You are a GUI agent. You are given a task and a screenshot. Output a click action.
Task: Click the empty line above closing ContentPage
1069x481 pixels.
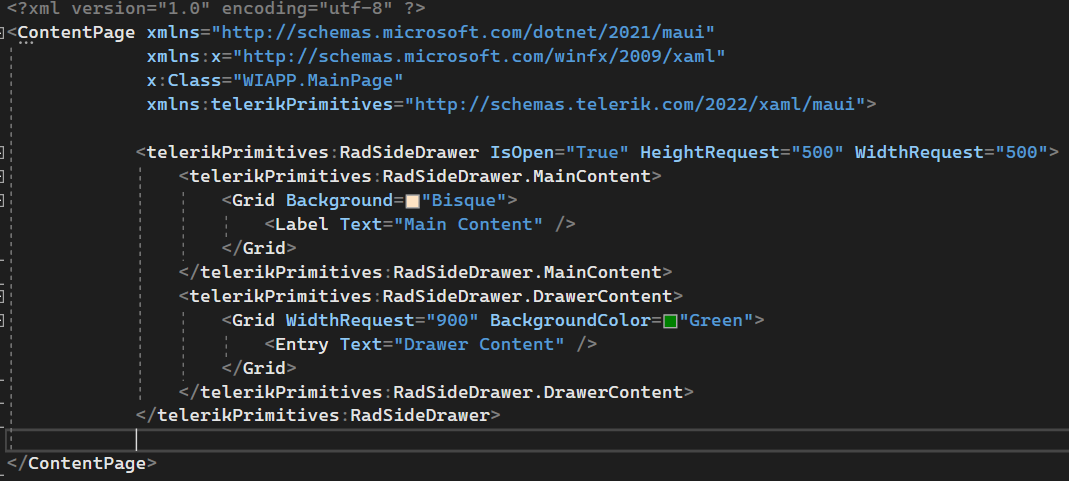[x=400, y=439]
